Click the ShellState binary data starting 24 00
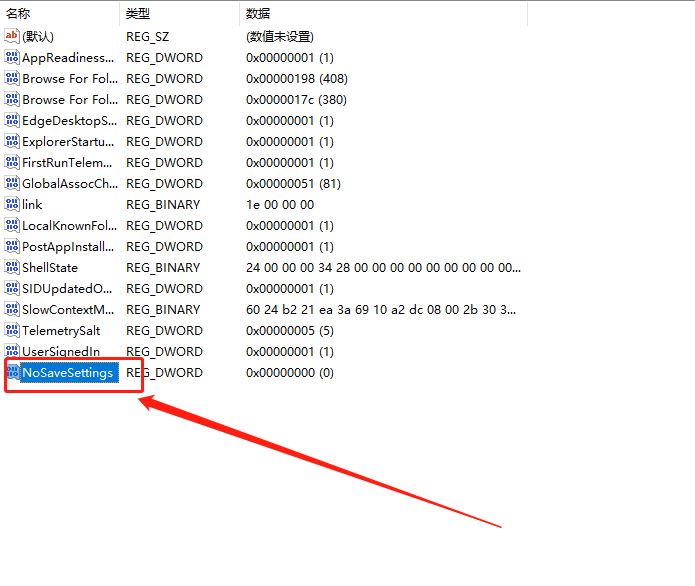 click(x=383, y=268)
